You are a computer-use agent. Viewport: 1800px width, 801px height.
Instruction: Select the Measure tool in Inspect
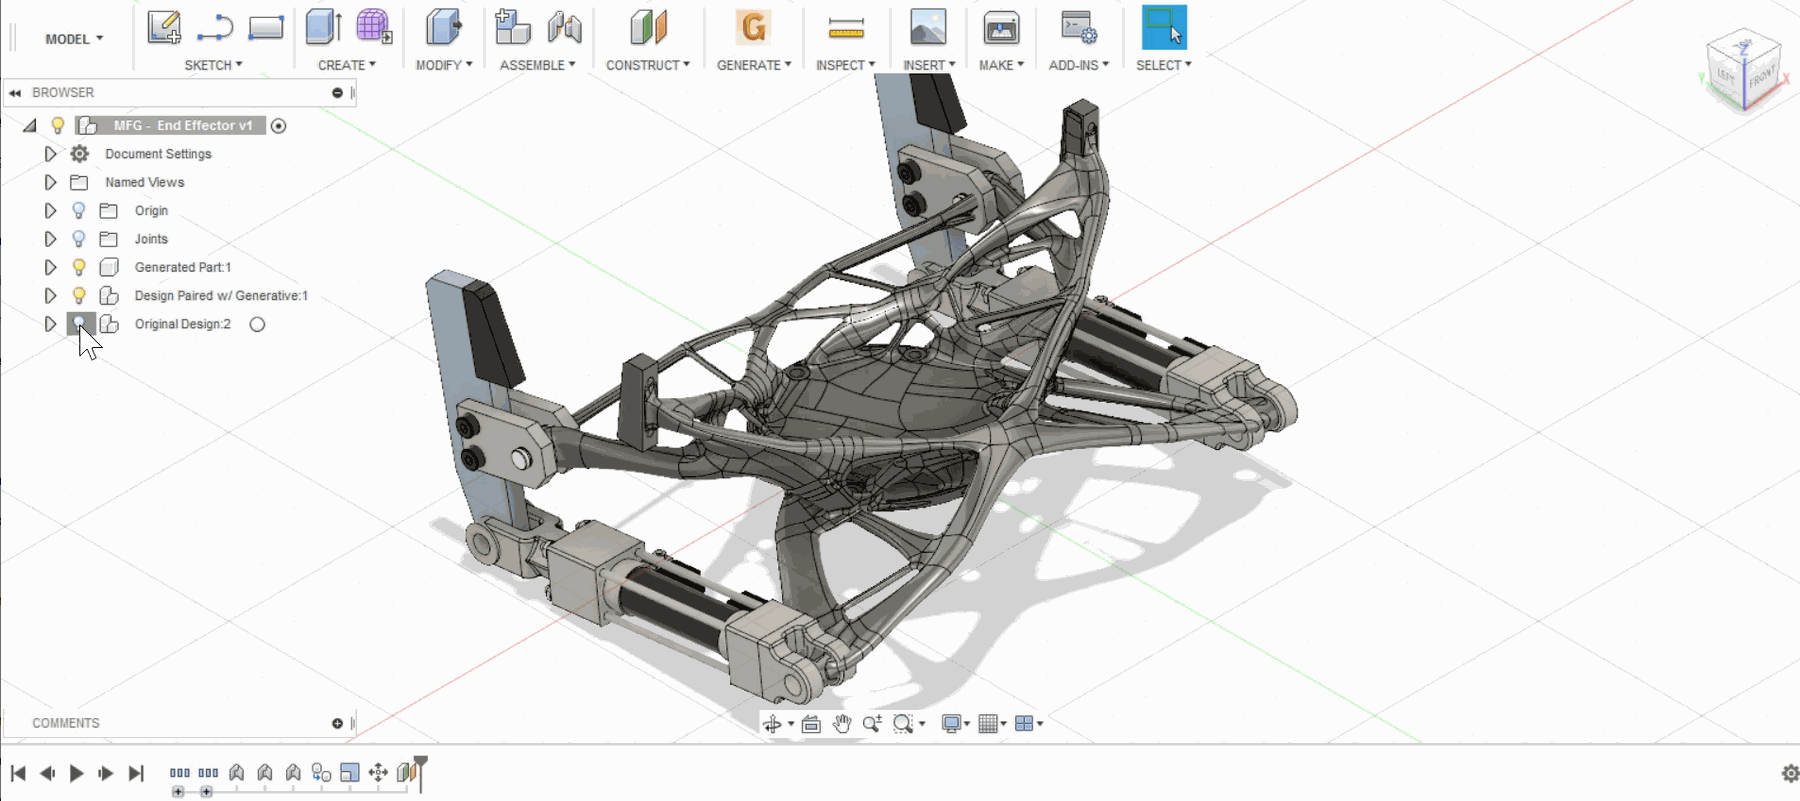(x=846, y=29)
